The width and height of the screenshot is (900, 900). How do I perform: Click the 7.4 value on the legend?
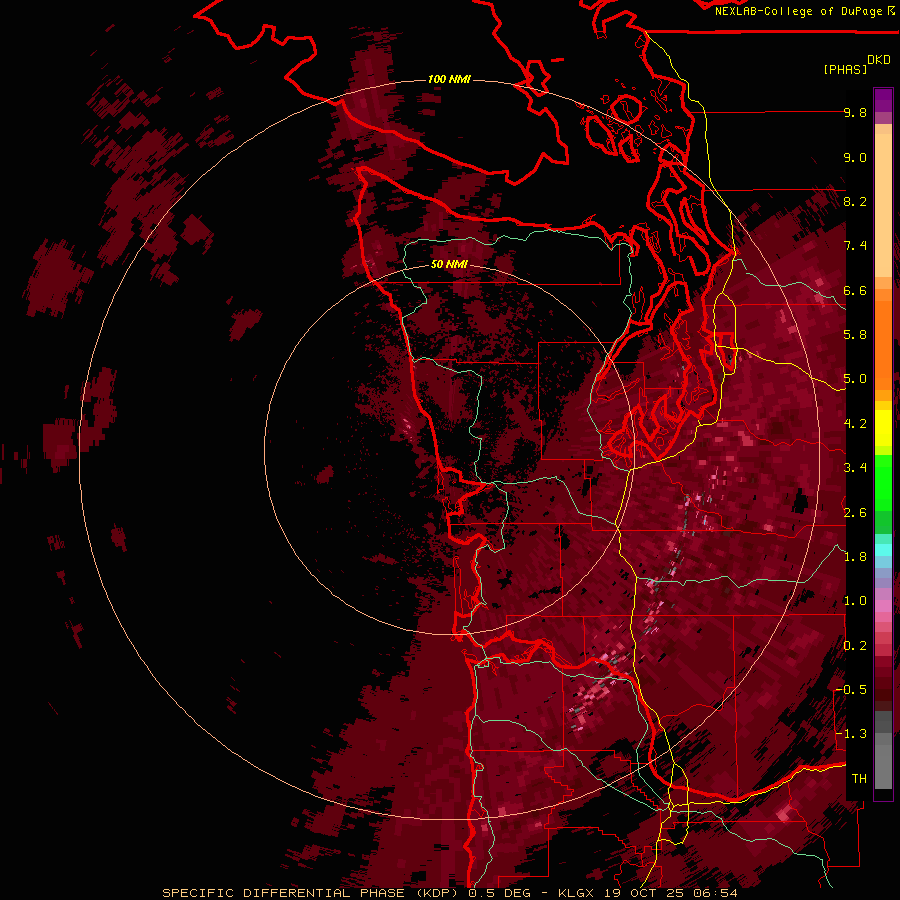click(x=855, y=246)
